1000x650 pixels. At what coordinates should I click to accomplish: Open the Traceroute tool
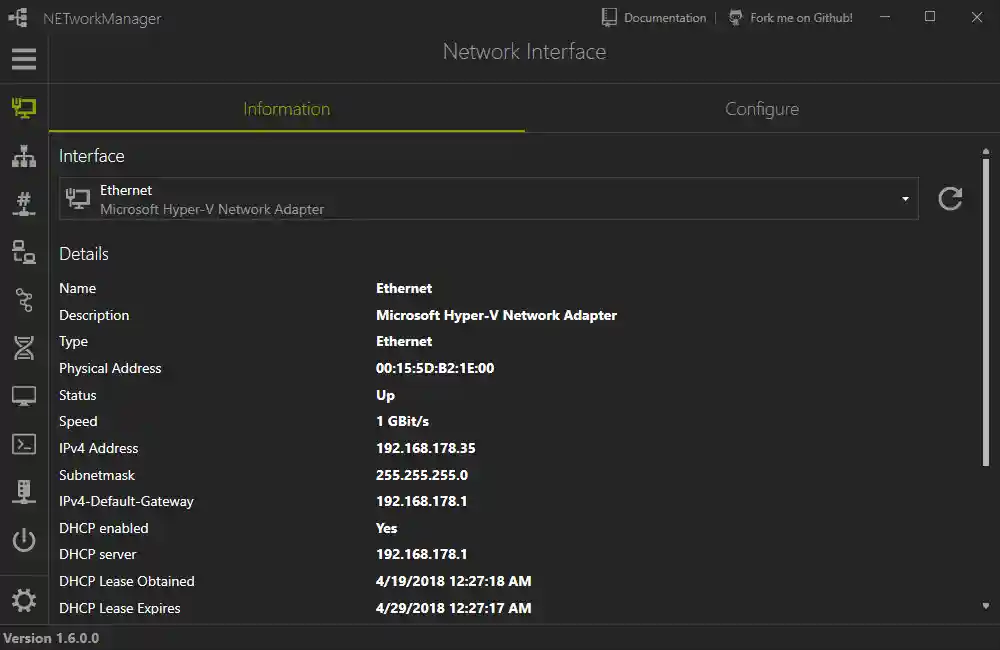click(x=23, y=300)
